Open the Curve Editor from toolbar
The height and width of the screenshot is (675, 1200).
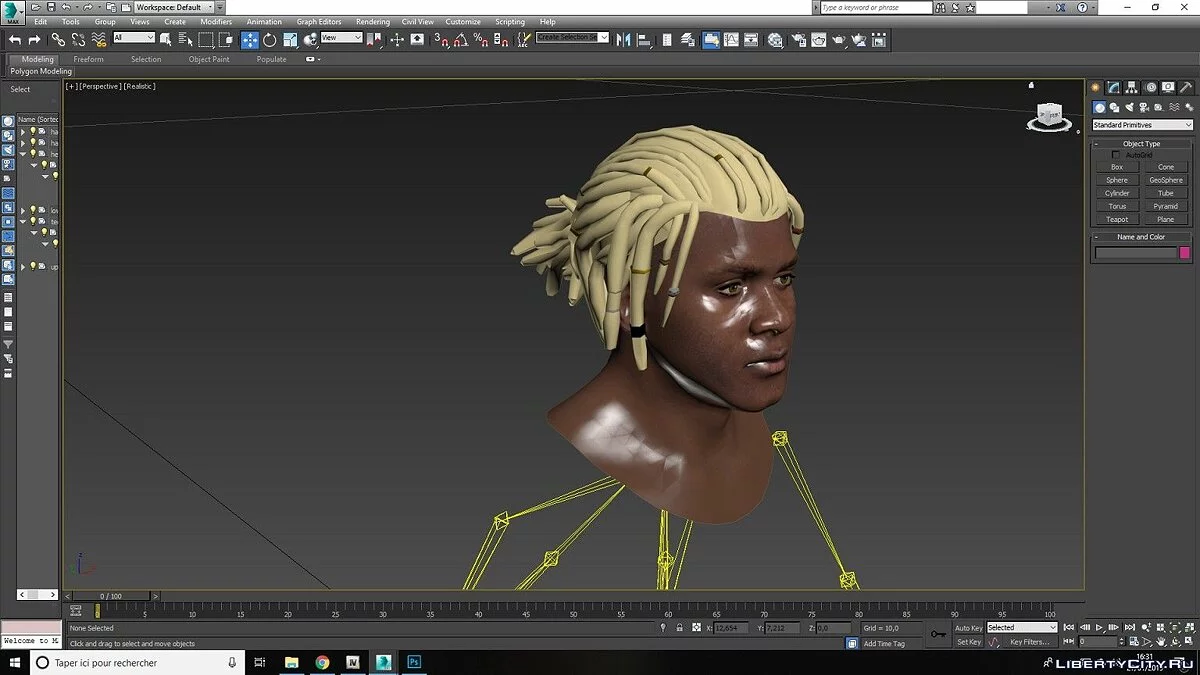[x=731, y=40]
